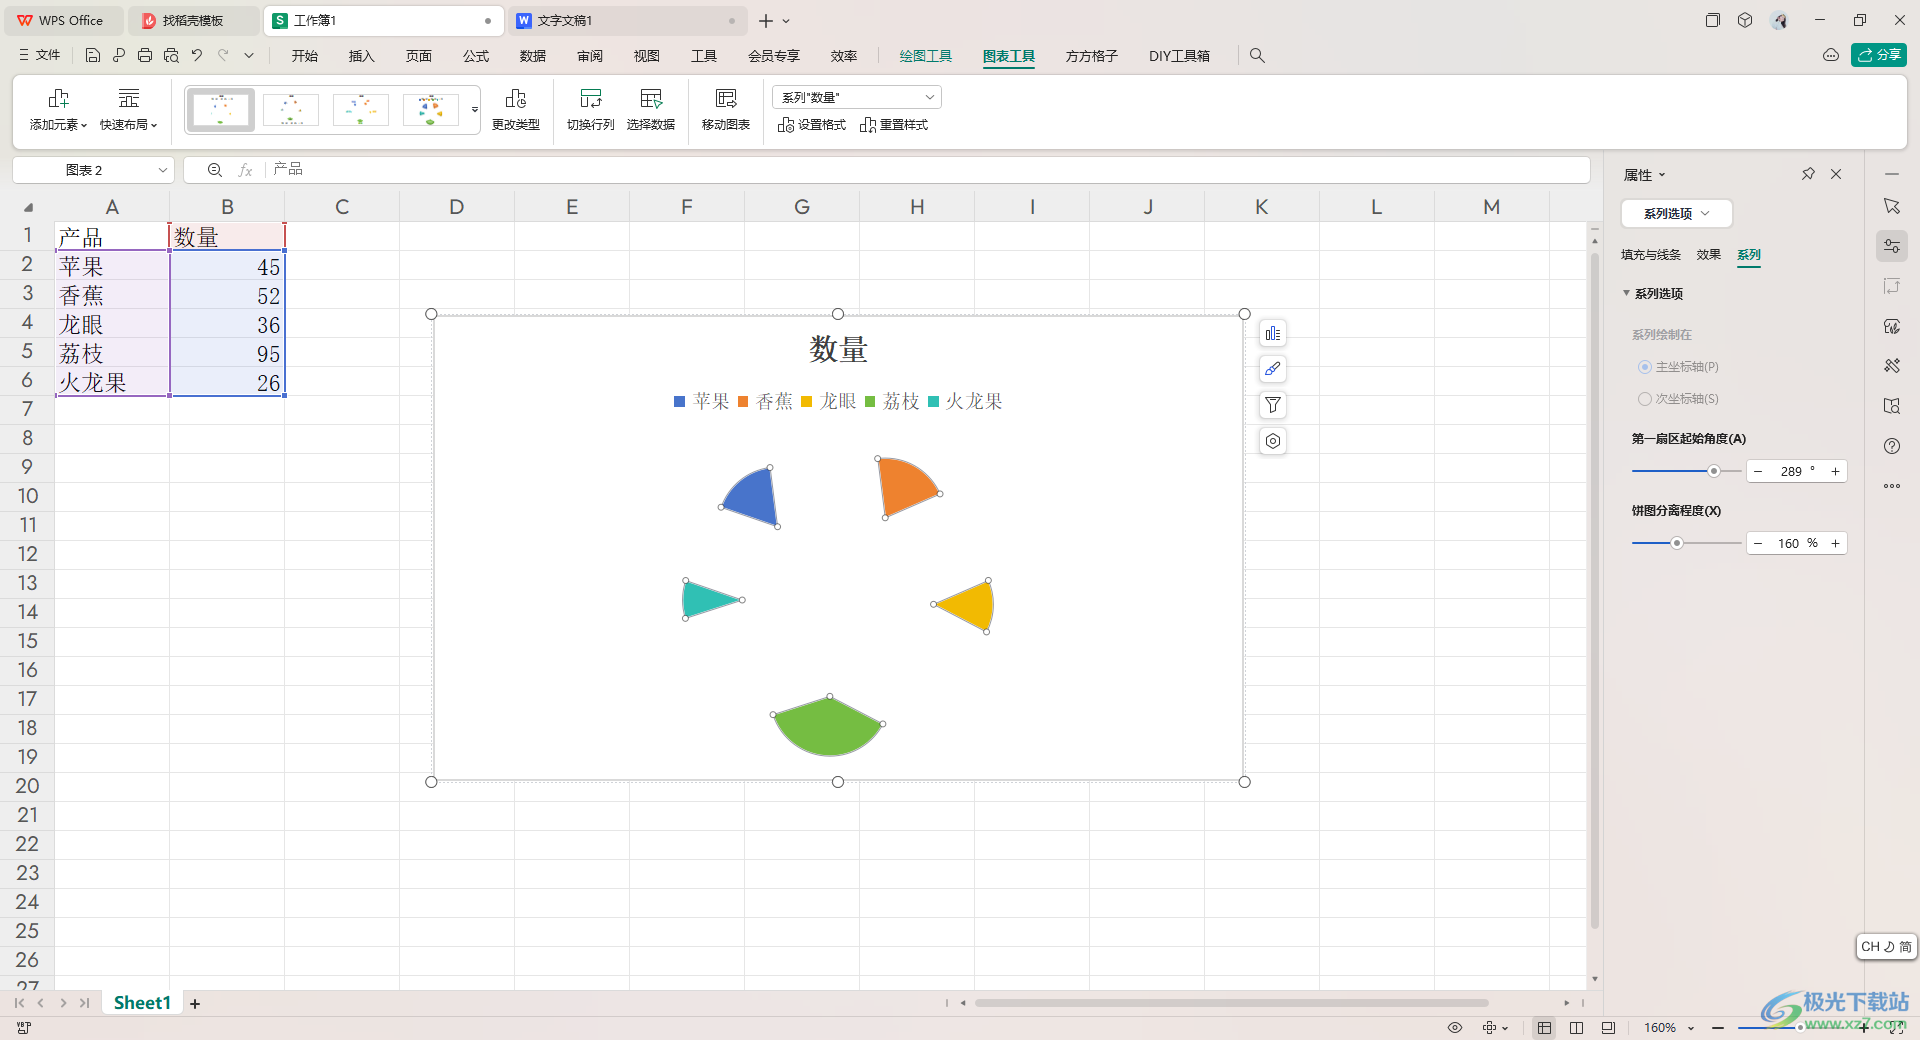Click Change Type (更改类型) icon

point(516,110)
